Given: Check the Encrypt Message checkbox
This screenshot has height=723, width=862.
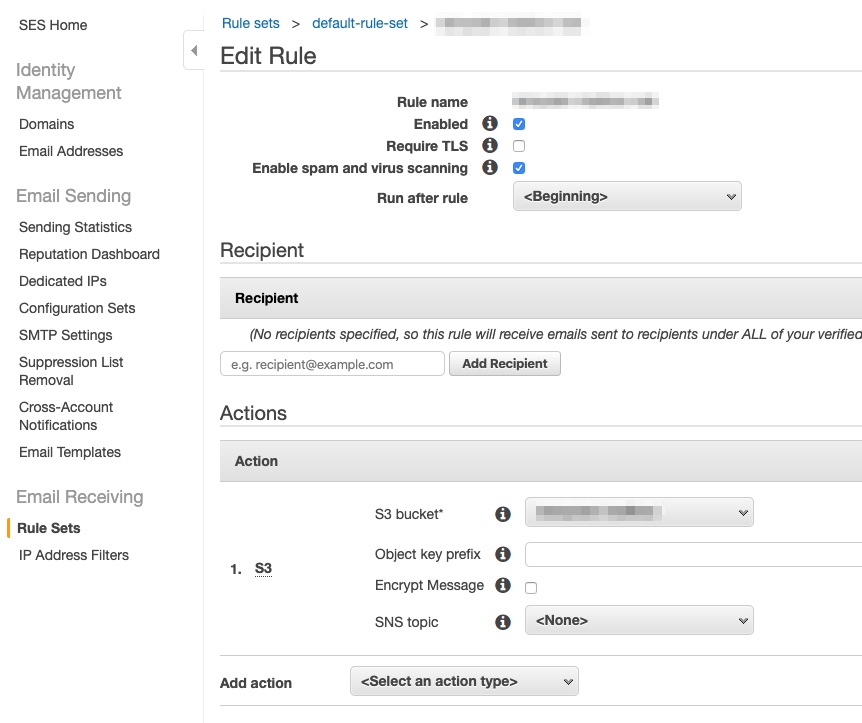Looking at the screenshot, I should [531, 588].
